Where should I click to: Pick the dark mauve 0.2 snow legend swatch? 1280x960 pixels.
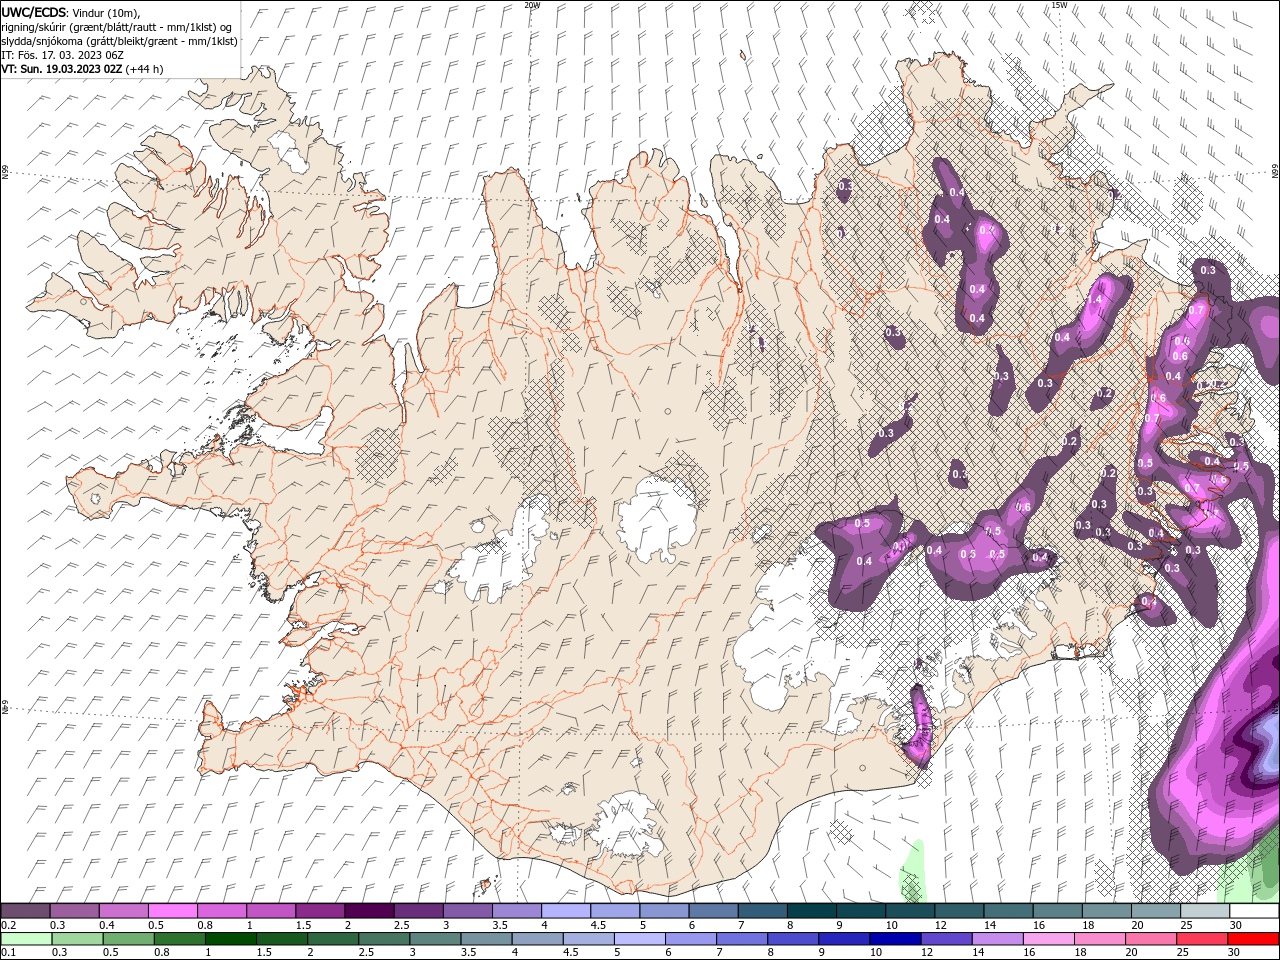25,911
